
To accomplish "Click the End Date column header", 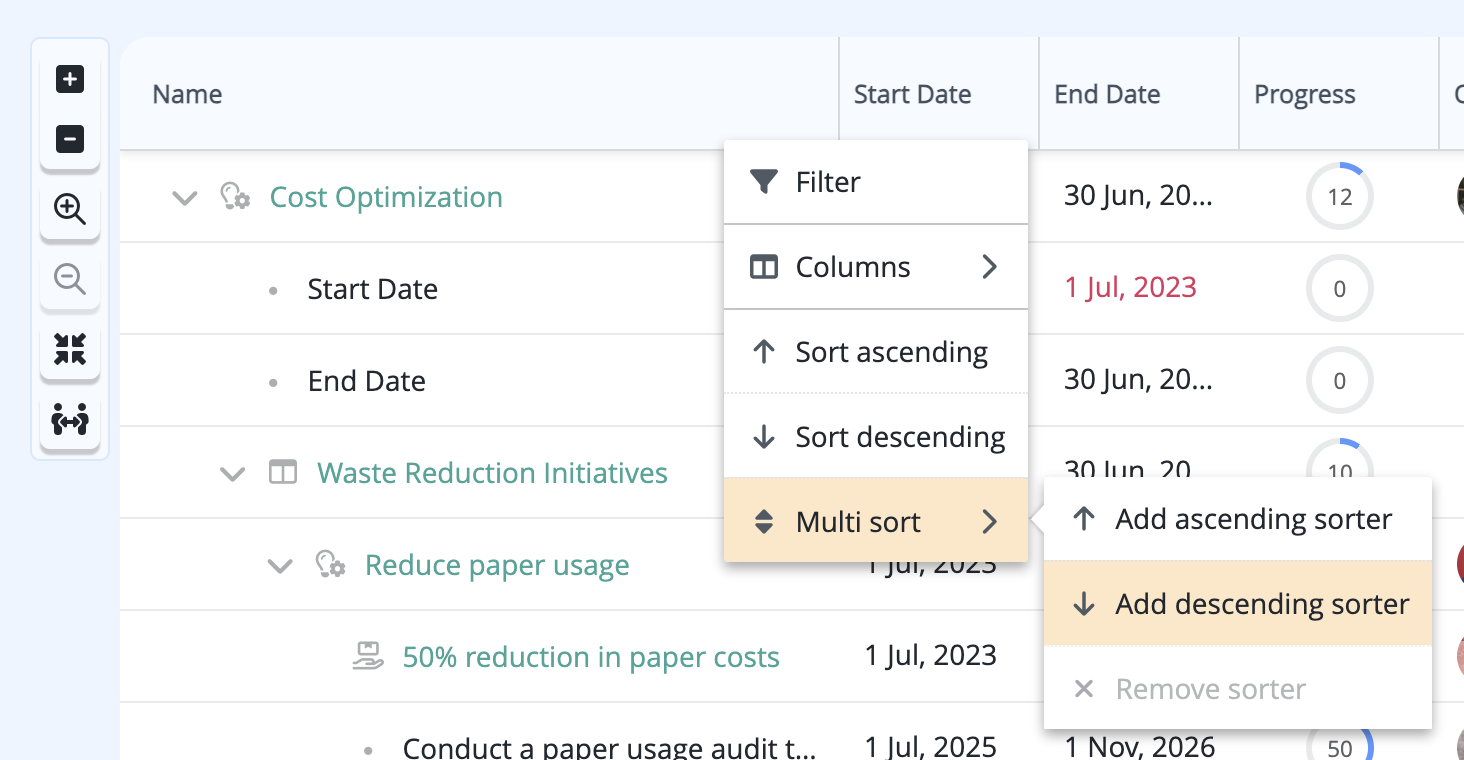I will pyautogui.click(x=1139, y=94).
